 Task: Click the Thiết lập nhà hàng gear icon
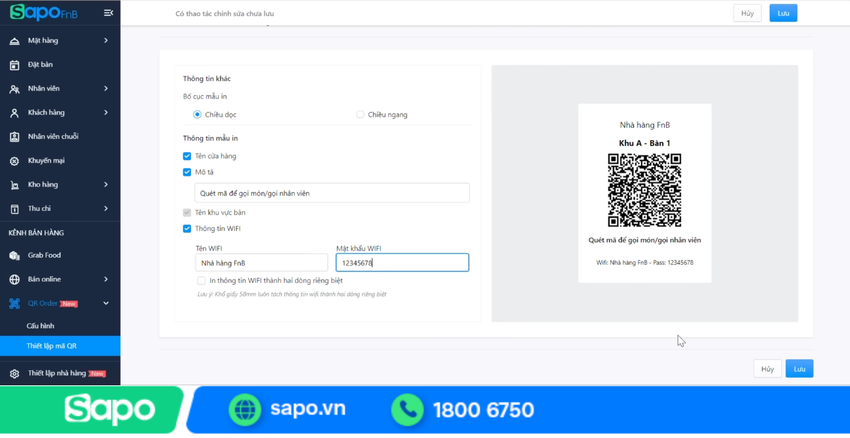[15, 373]
